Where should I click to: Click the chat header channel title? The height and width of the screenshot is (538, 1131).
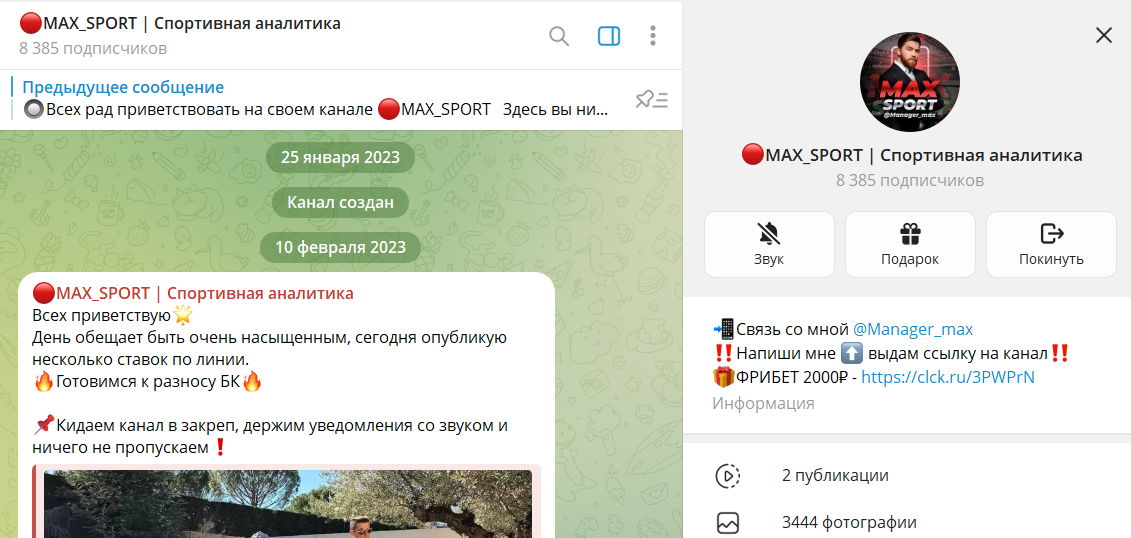[x=180, y=23]
